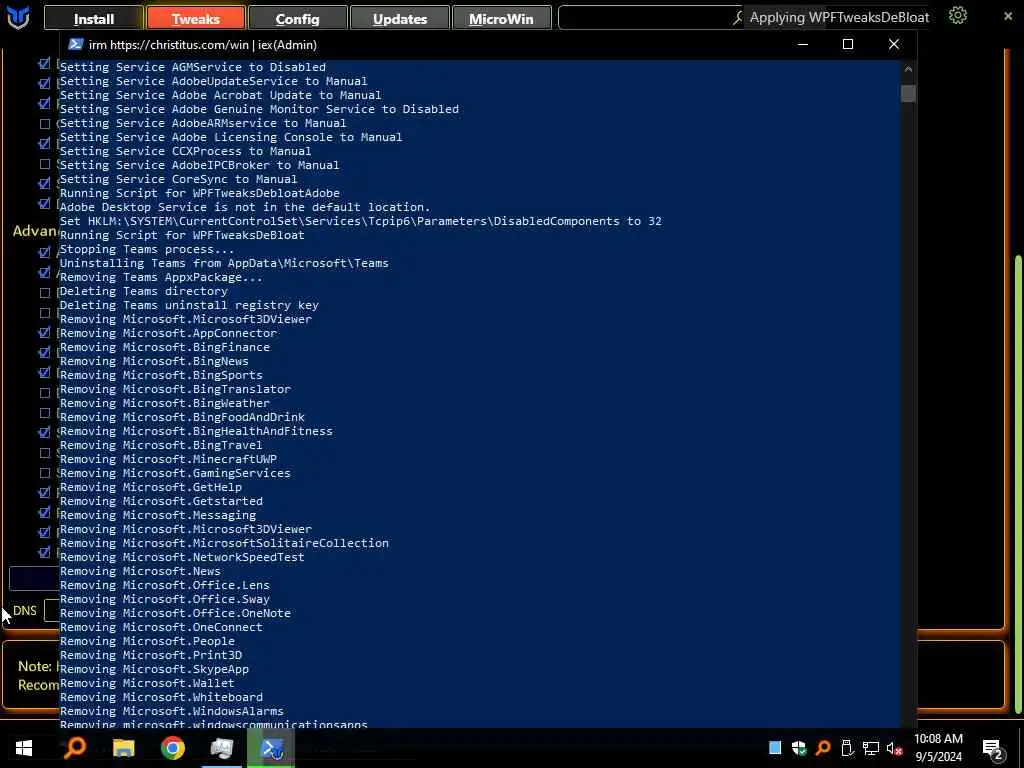This screenshot has height=768, width=1024.
Task: Click the 'irm https://christitus.com/win | iex(Admin)' title
Action: [x=202, y=44]
